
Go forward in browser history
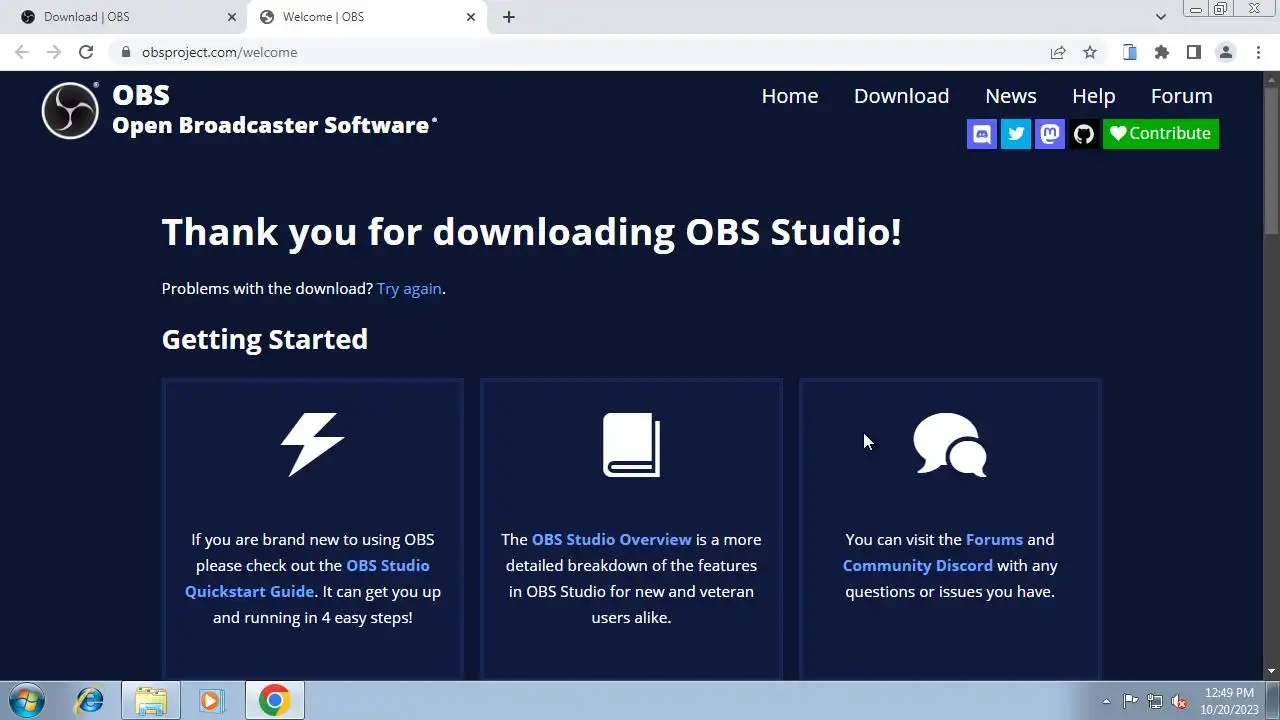pyautogui.click(x=54, y=52)
